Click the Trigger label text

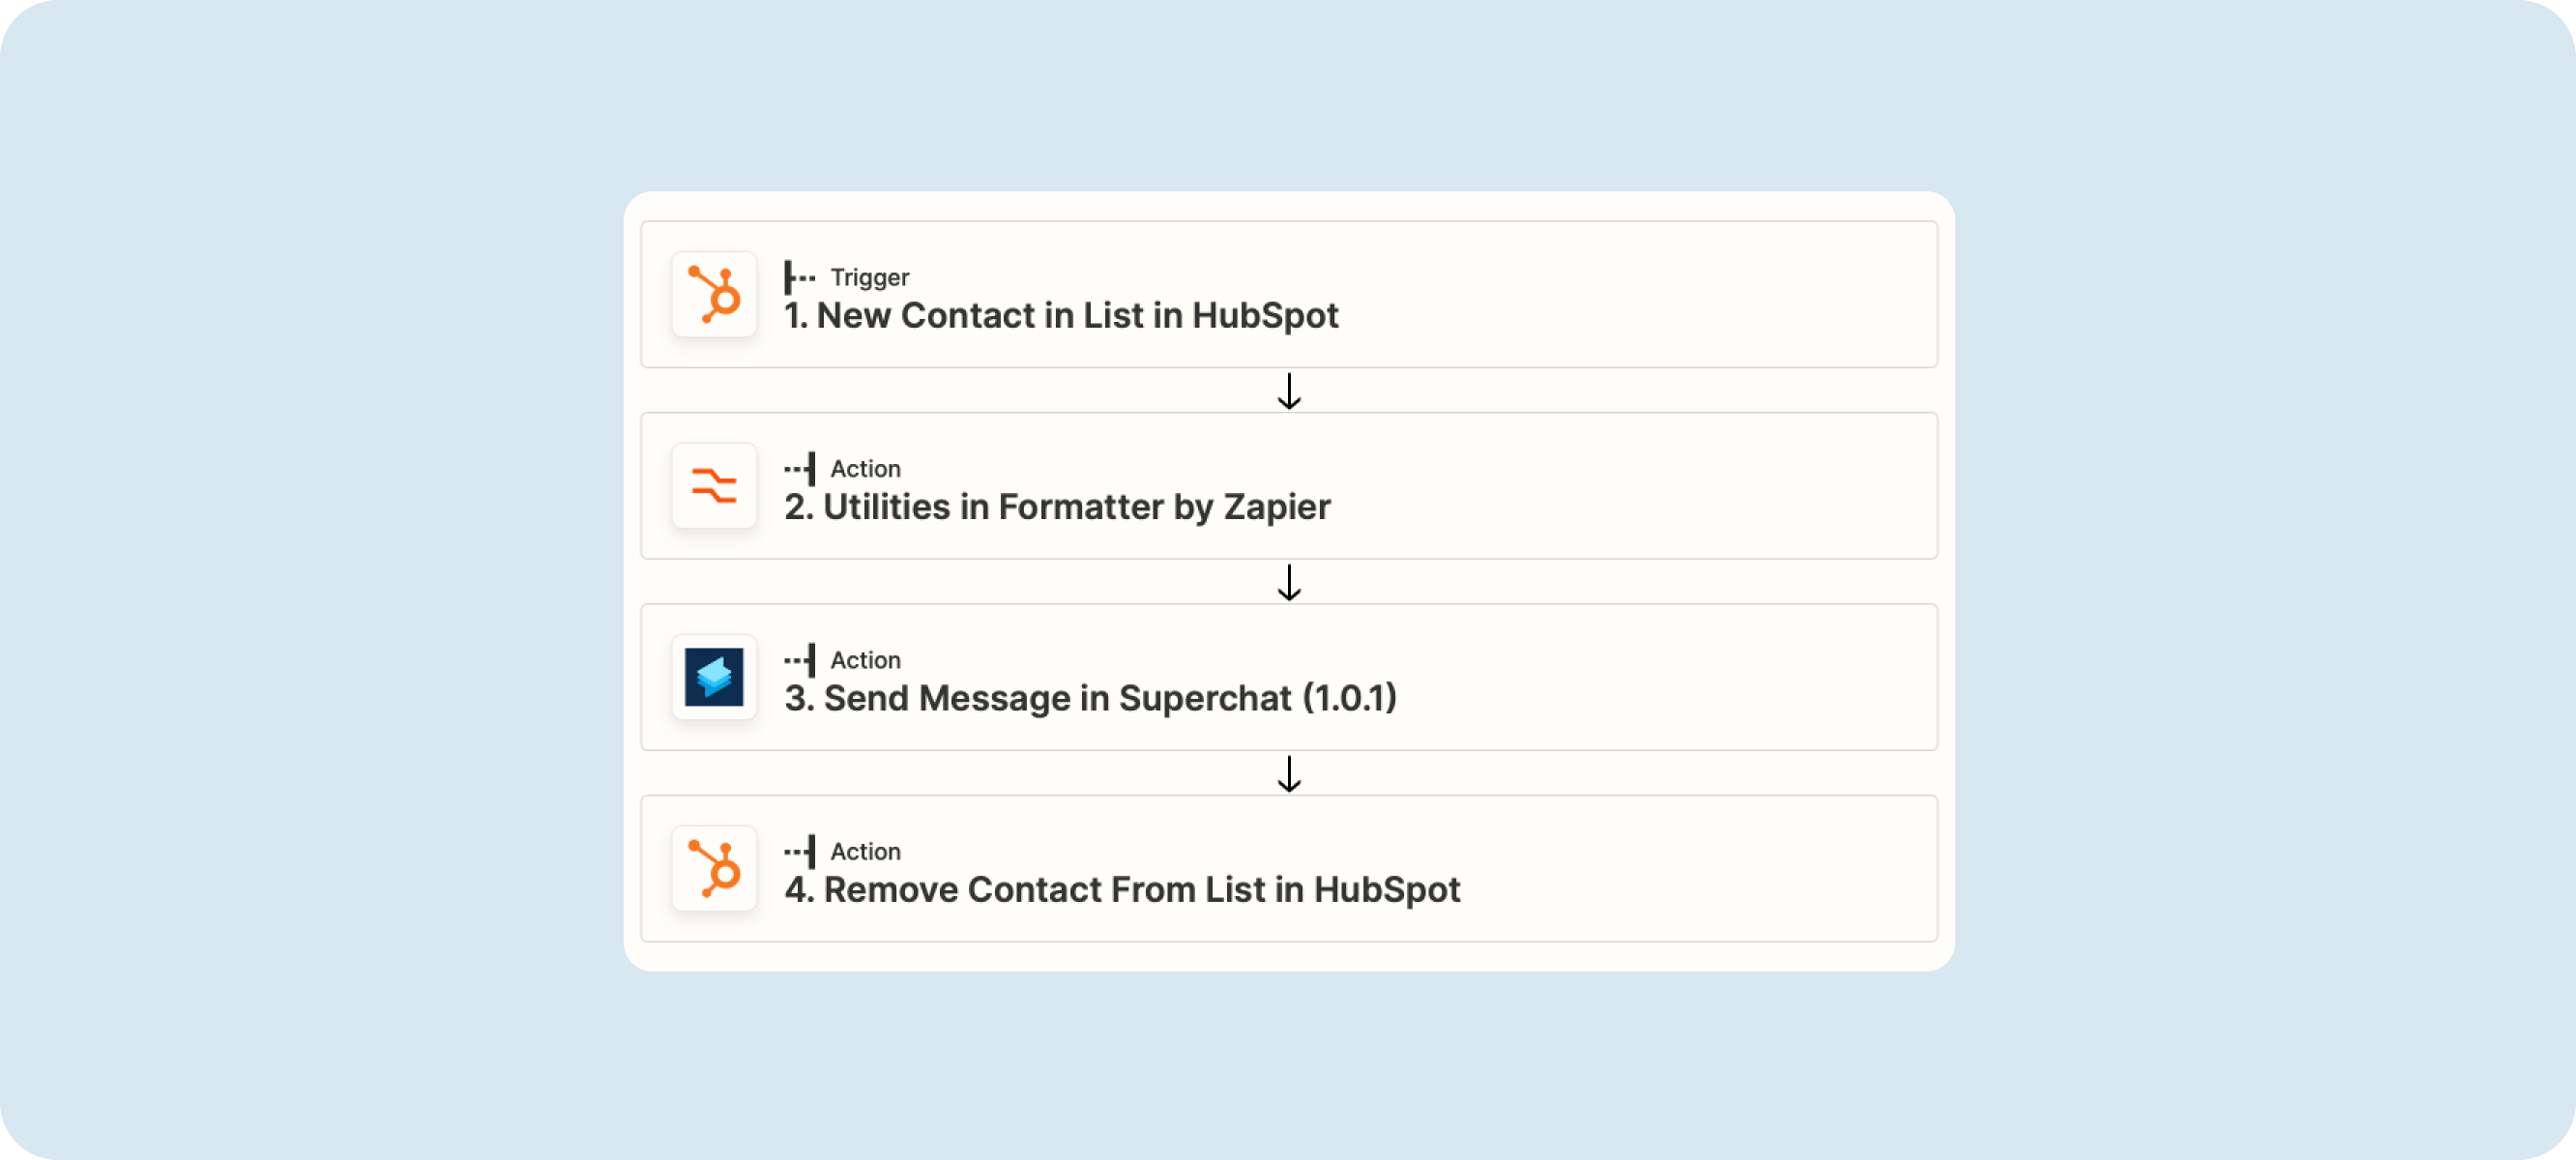(x=869, y=277)
